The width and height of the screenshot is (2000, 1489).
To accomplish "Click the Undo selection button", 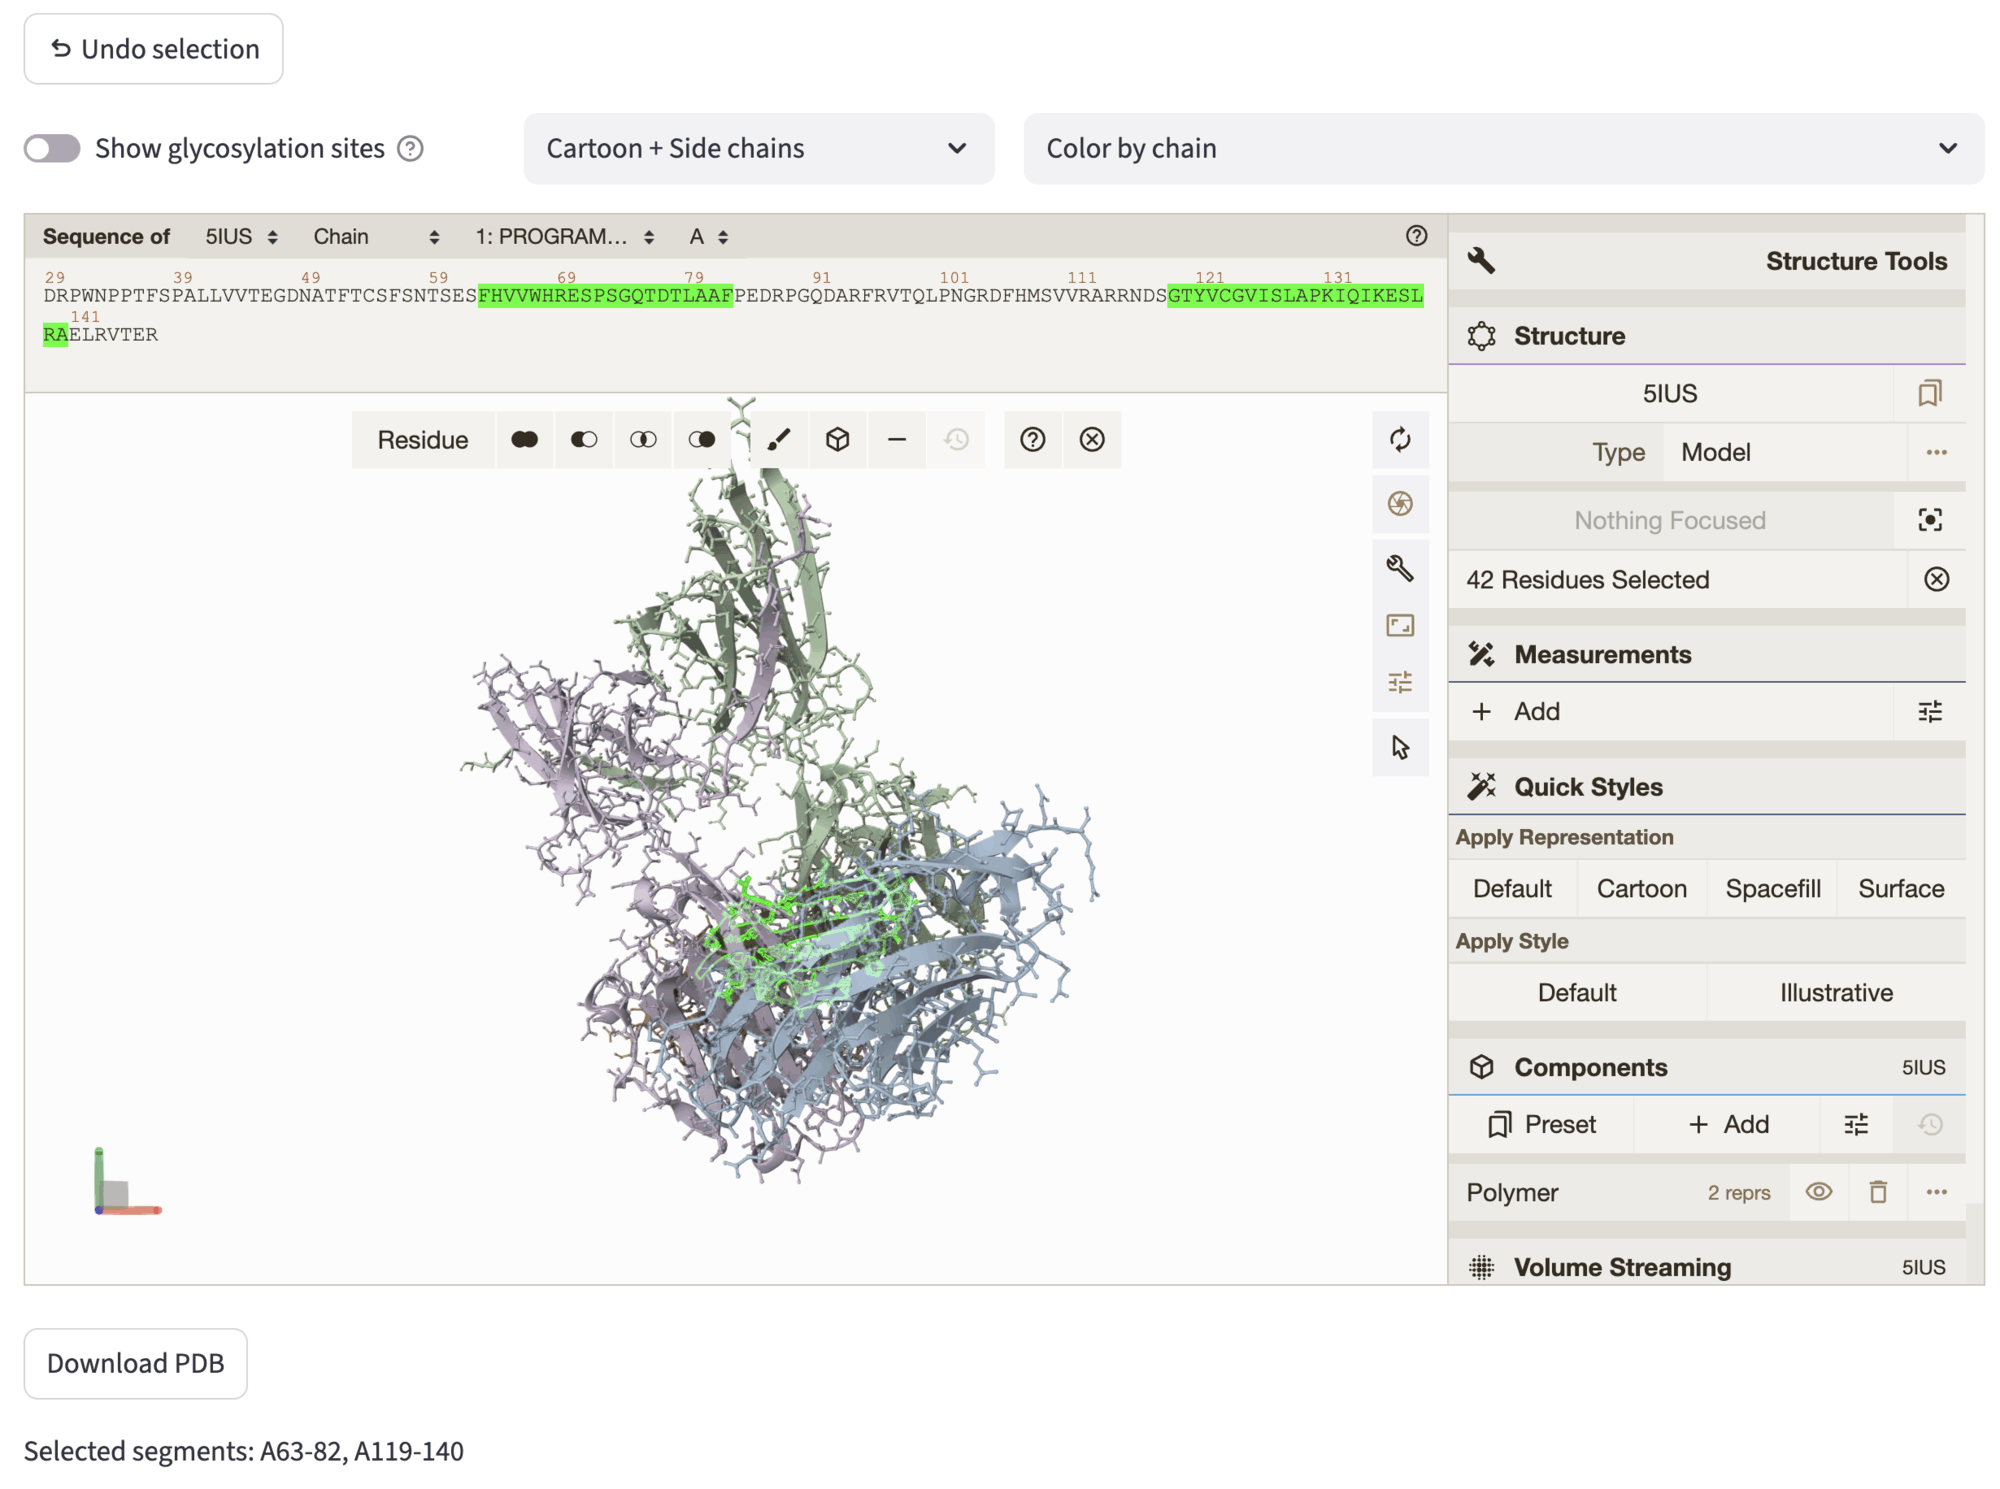I will point(153,49).
